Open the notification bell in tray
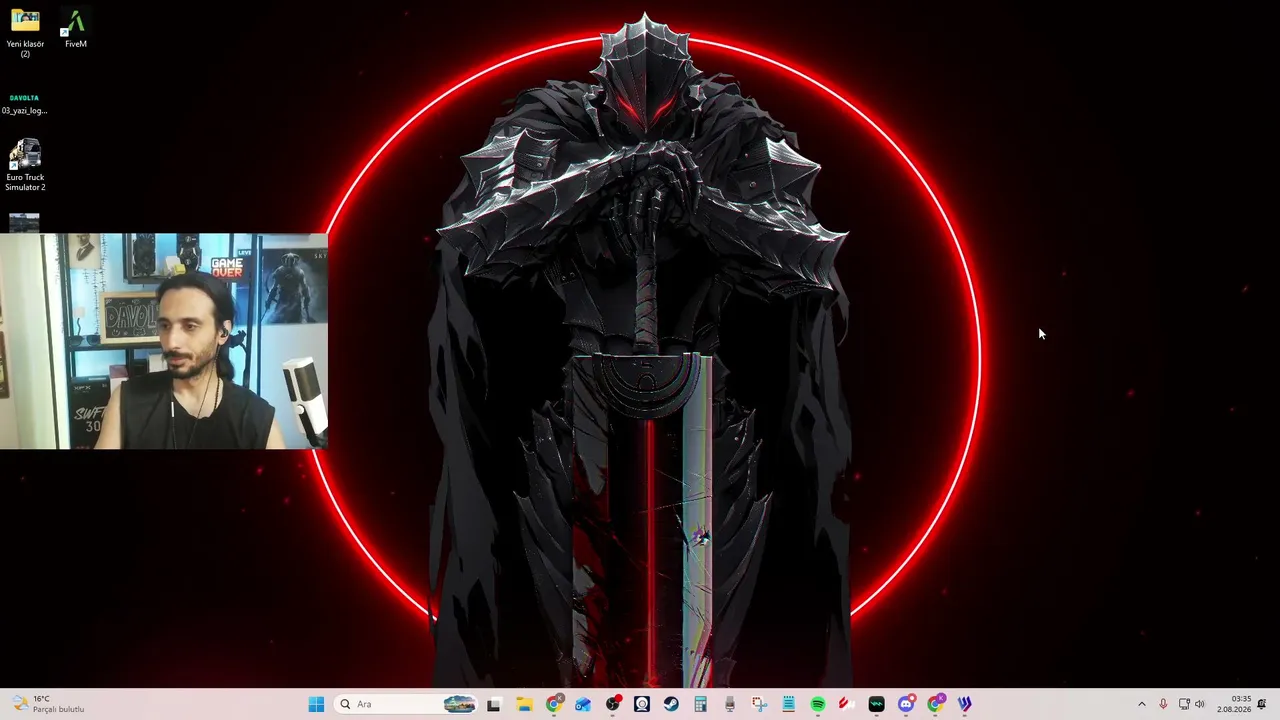1280x720 pixels. (1262, 704)
